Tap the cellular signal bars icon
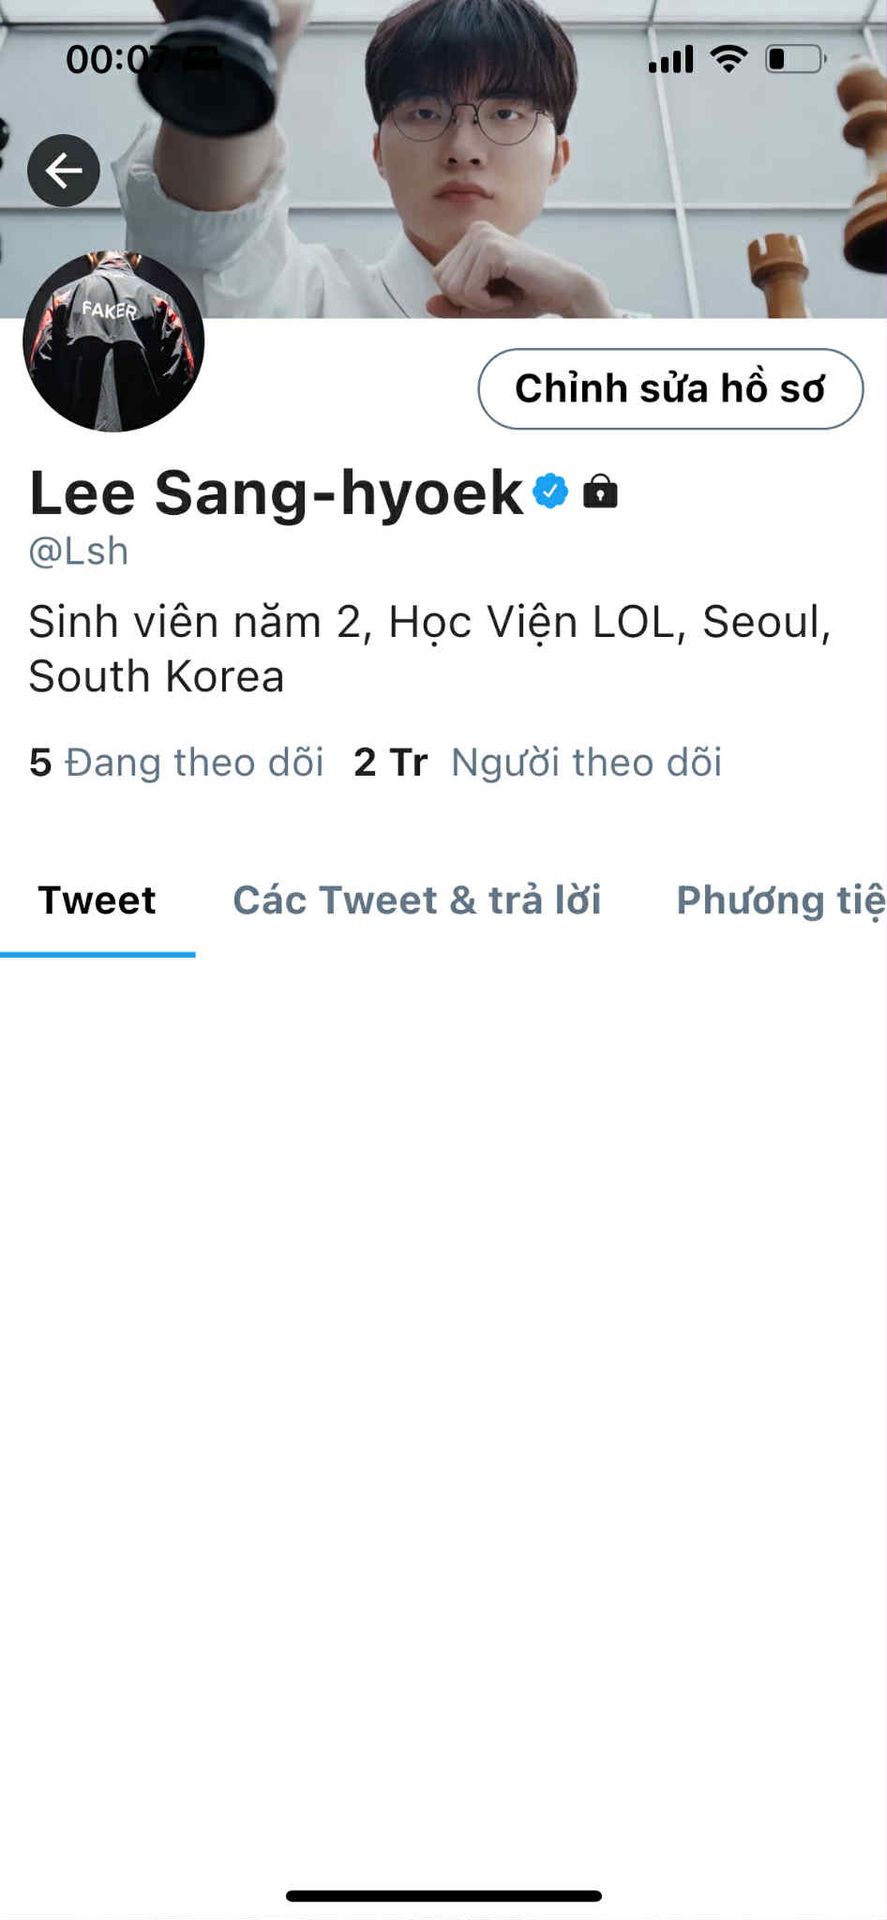Screen dimensions: 887x1920 pyautogui.click(x=671, y=60)
